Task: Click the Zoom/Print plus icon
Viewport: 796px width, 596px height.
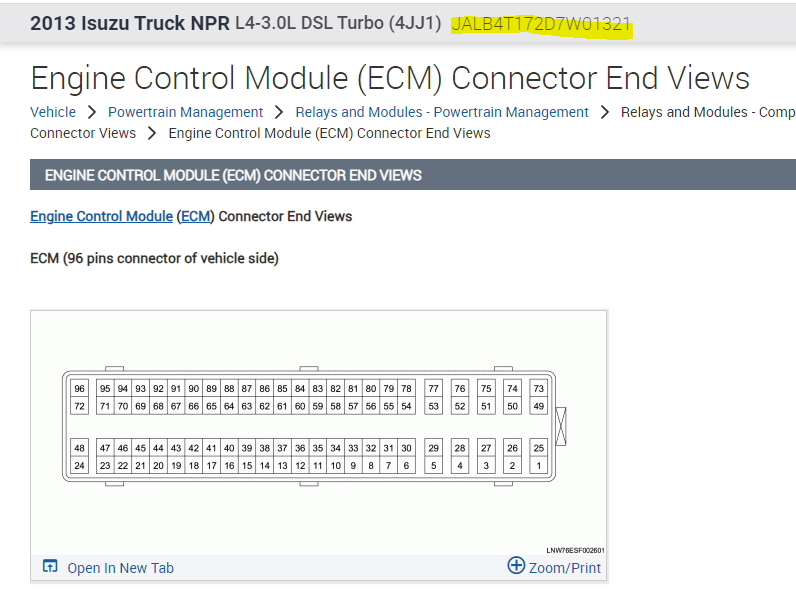Action: tap(516, 566)
